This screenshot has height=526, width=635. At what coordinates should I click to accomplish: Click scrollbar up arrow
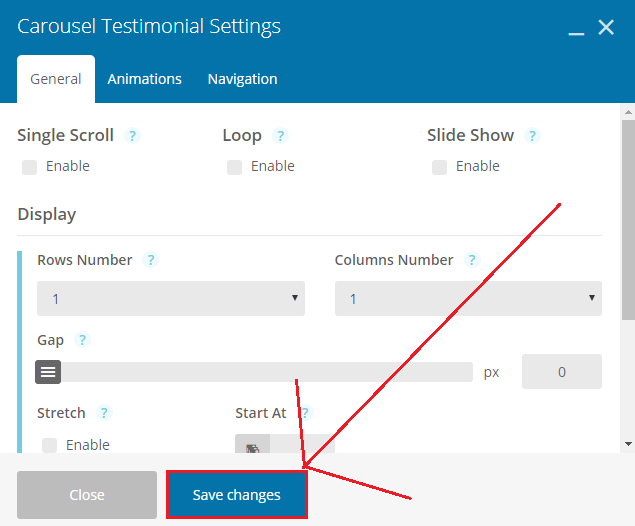[x=628, y=112]
